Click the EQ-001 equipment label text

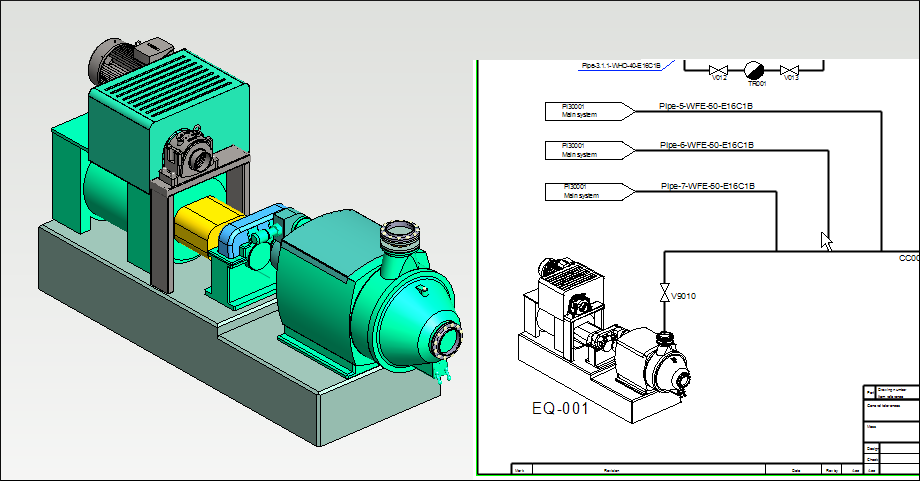pos(559,409)
